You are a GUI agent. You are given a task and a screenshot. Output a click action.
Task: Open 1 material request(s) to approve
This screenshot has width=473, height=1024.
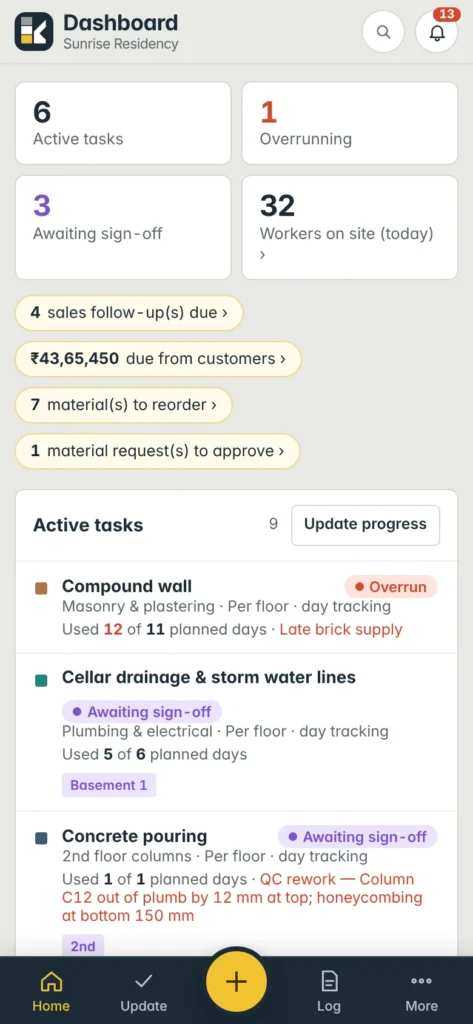pyautogui.click(x=157, y=451)
